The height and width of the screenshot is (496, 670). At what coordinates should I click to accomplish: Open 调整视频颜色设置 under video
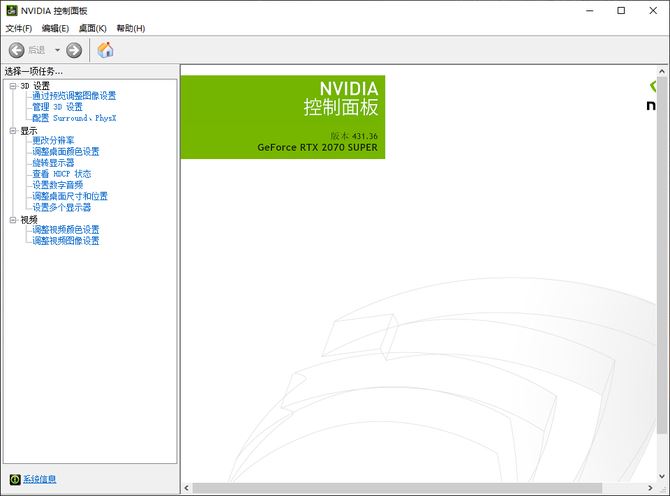tap(66, 230)
